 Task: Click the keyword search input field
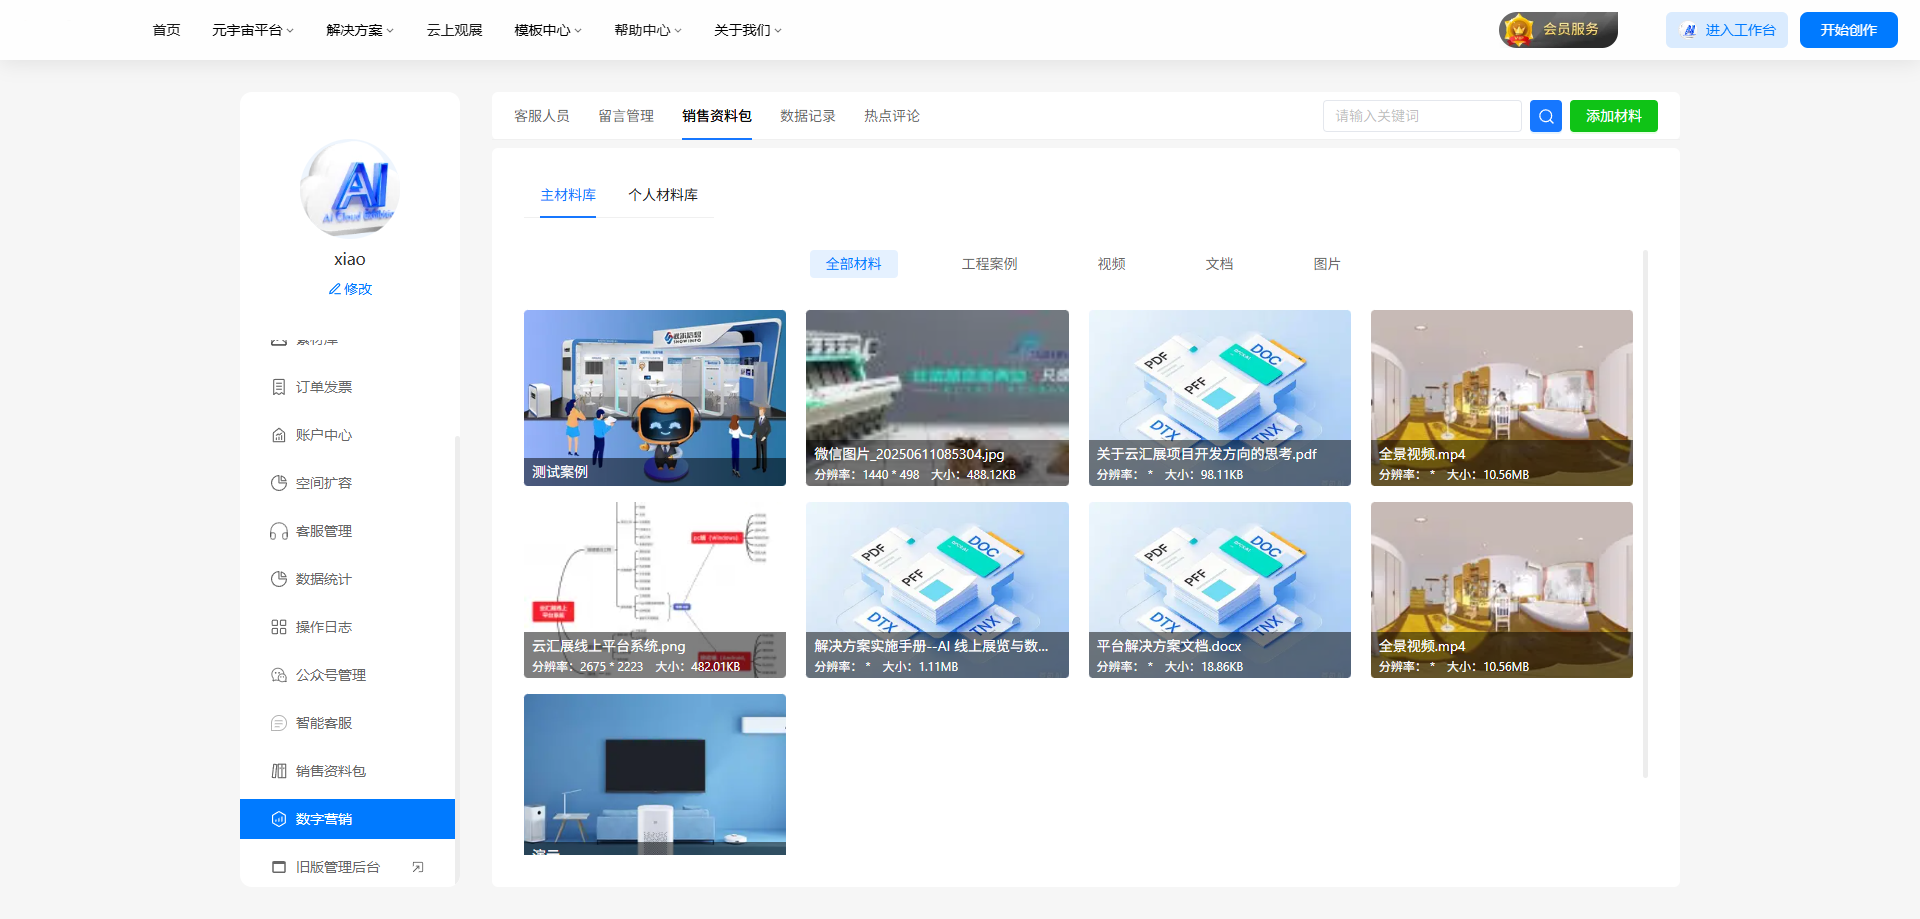(x=1421, y=116)
